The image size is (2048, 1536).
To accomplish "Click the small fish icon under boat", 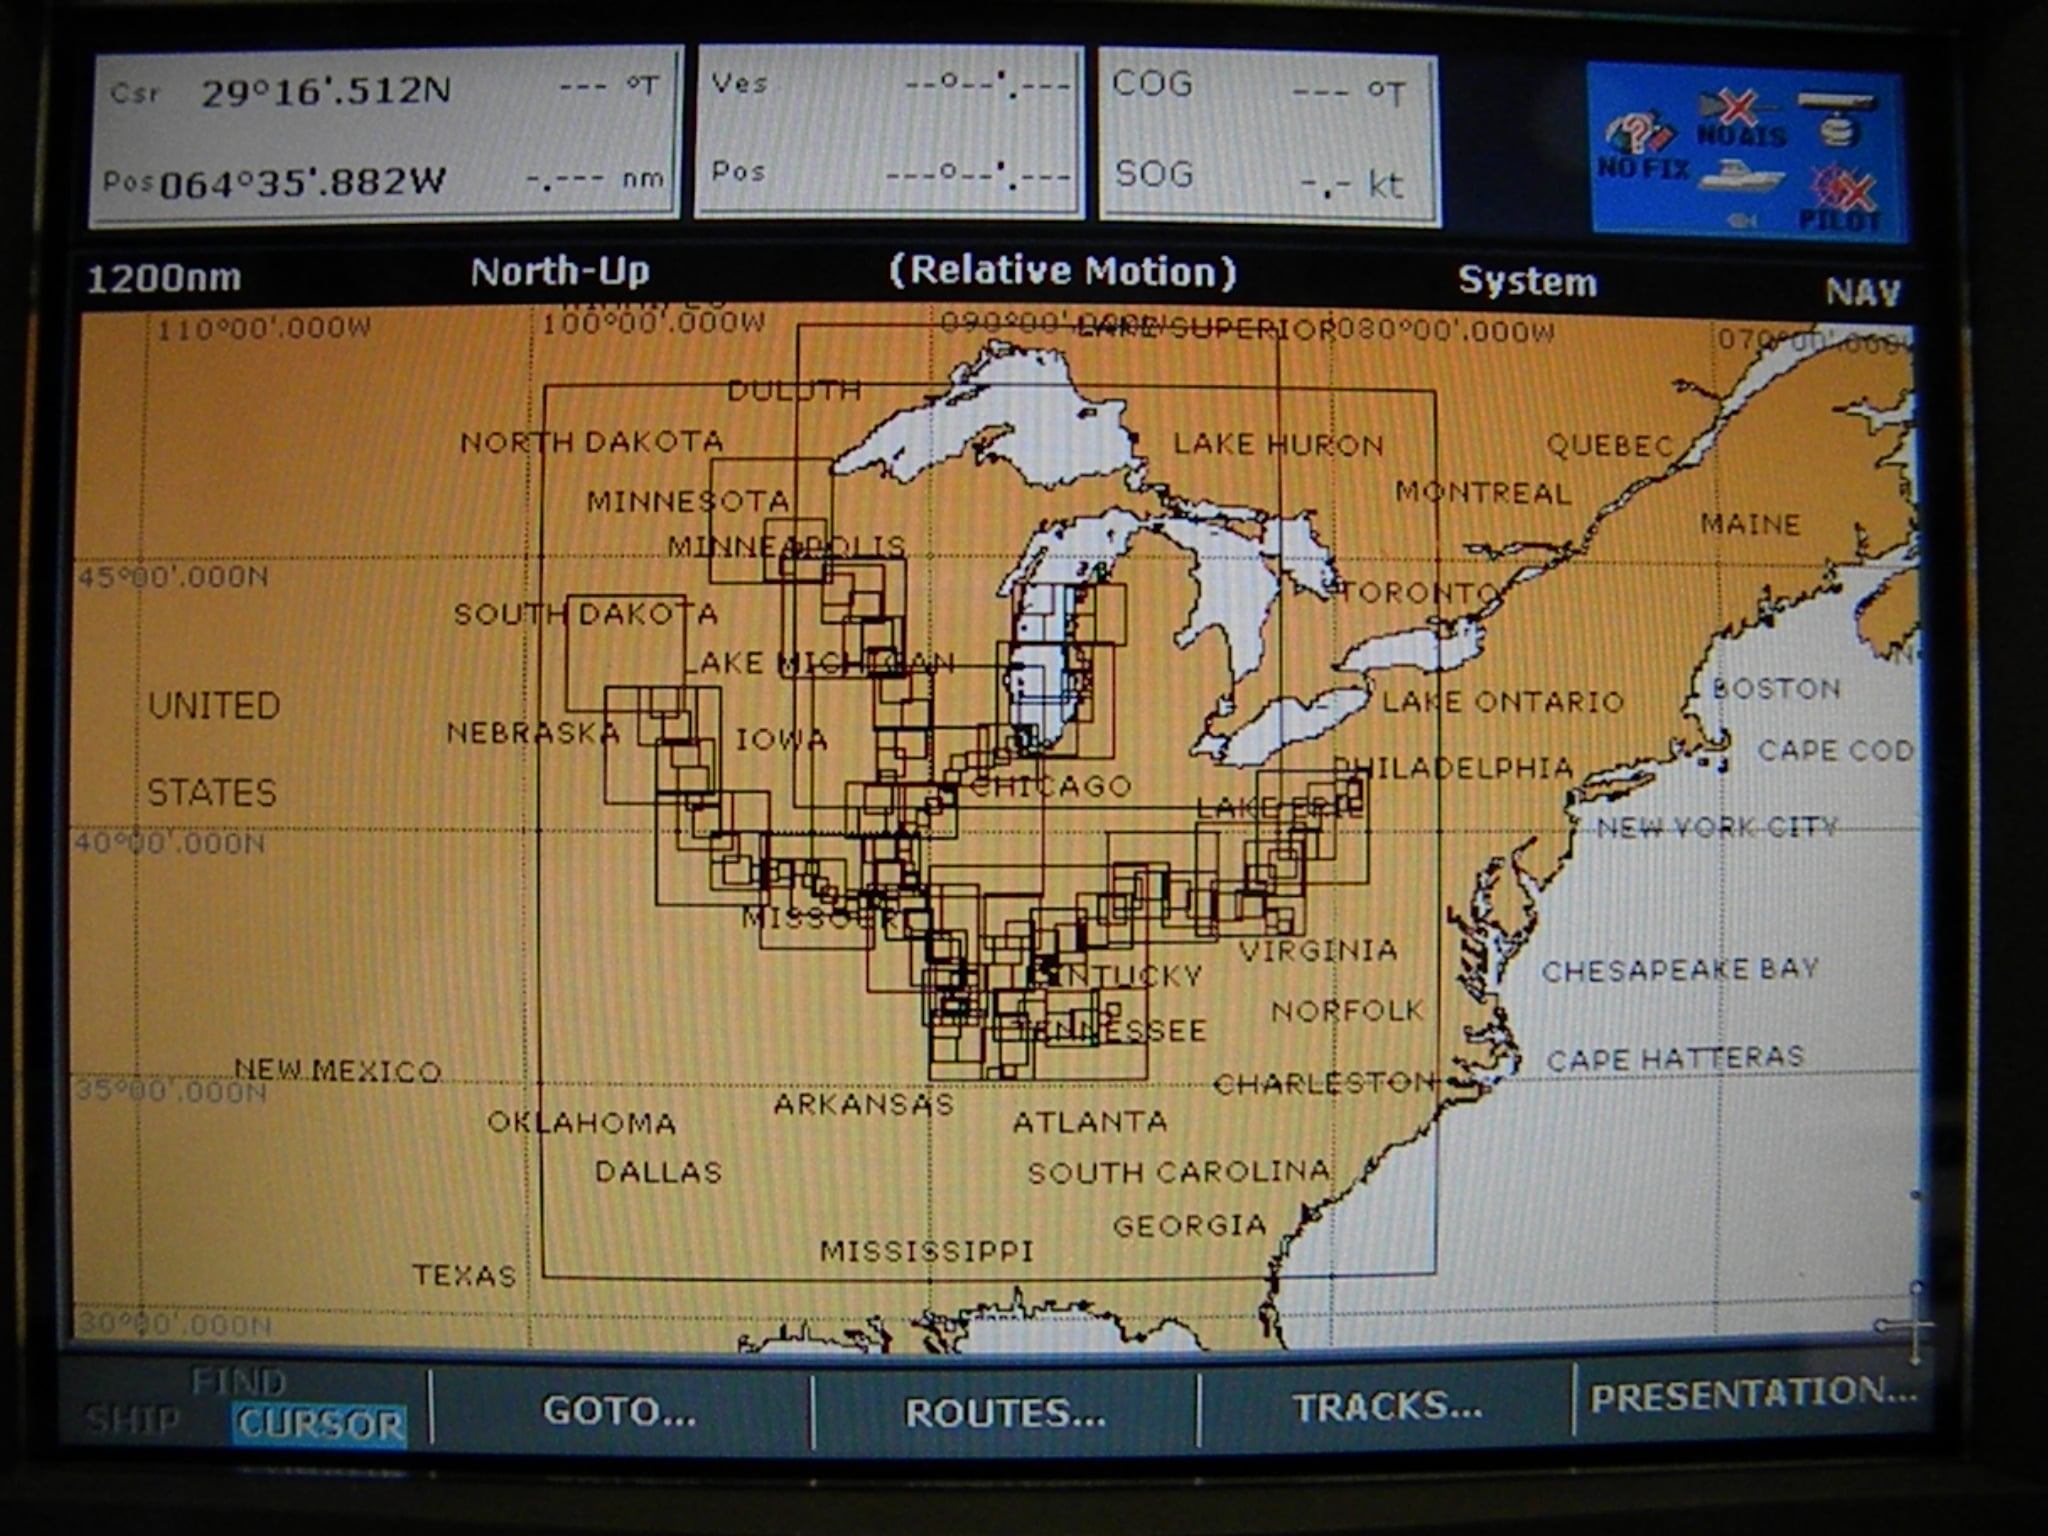I will pos(1742,221).
